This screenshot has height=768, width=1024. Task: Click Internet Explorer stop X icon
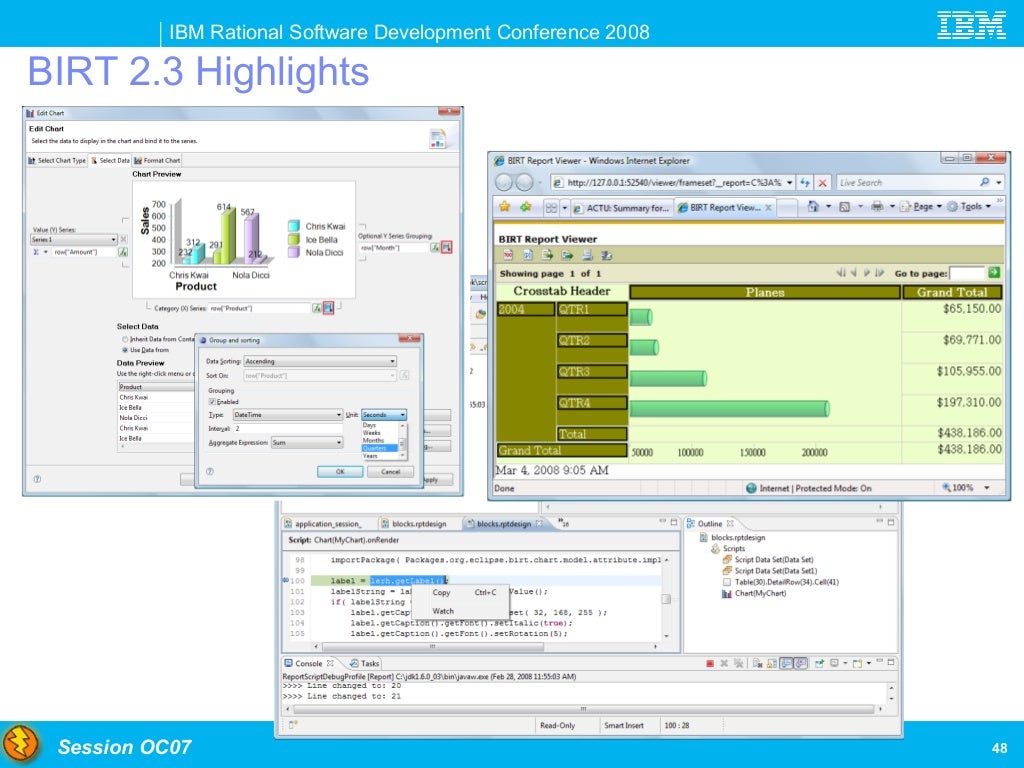[x=823, y=183]
